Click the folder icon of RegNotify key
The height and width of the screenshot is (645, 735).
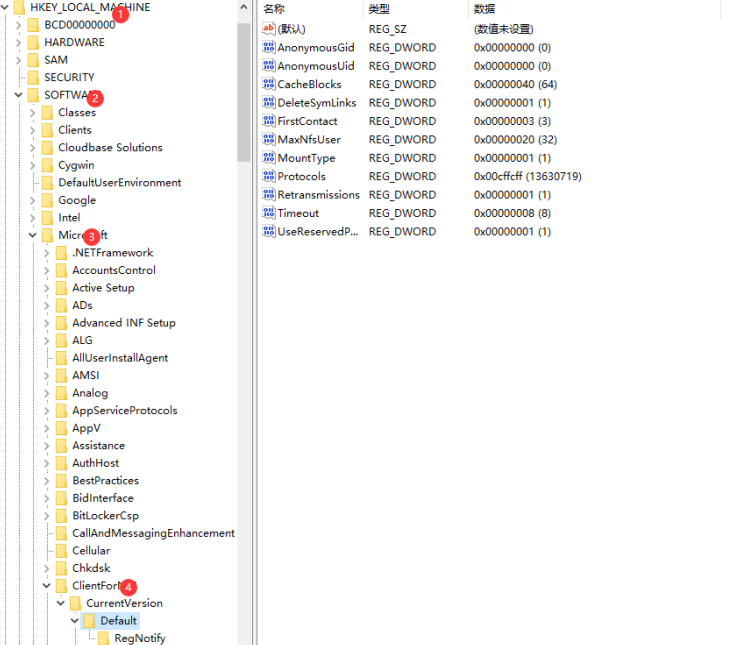point(104,638)
